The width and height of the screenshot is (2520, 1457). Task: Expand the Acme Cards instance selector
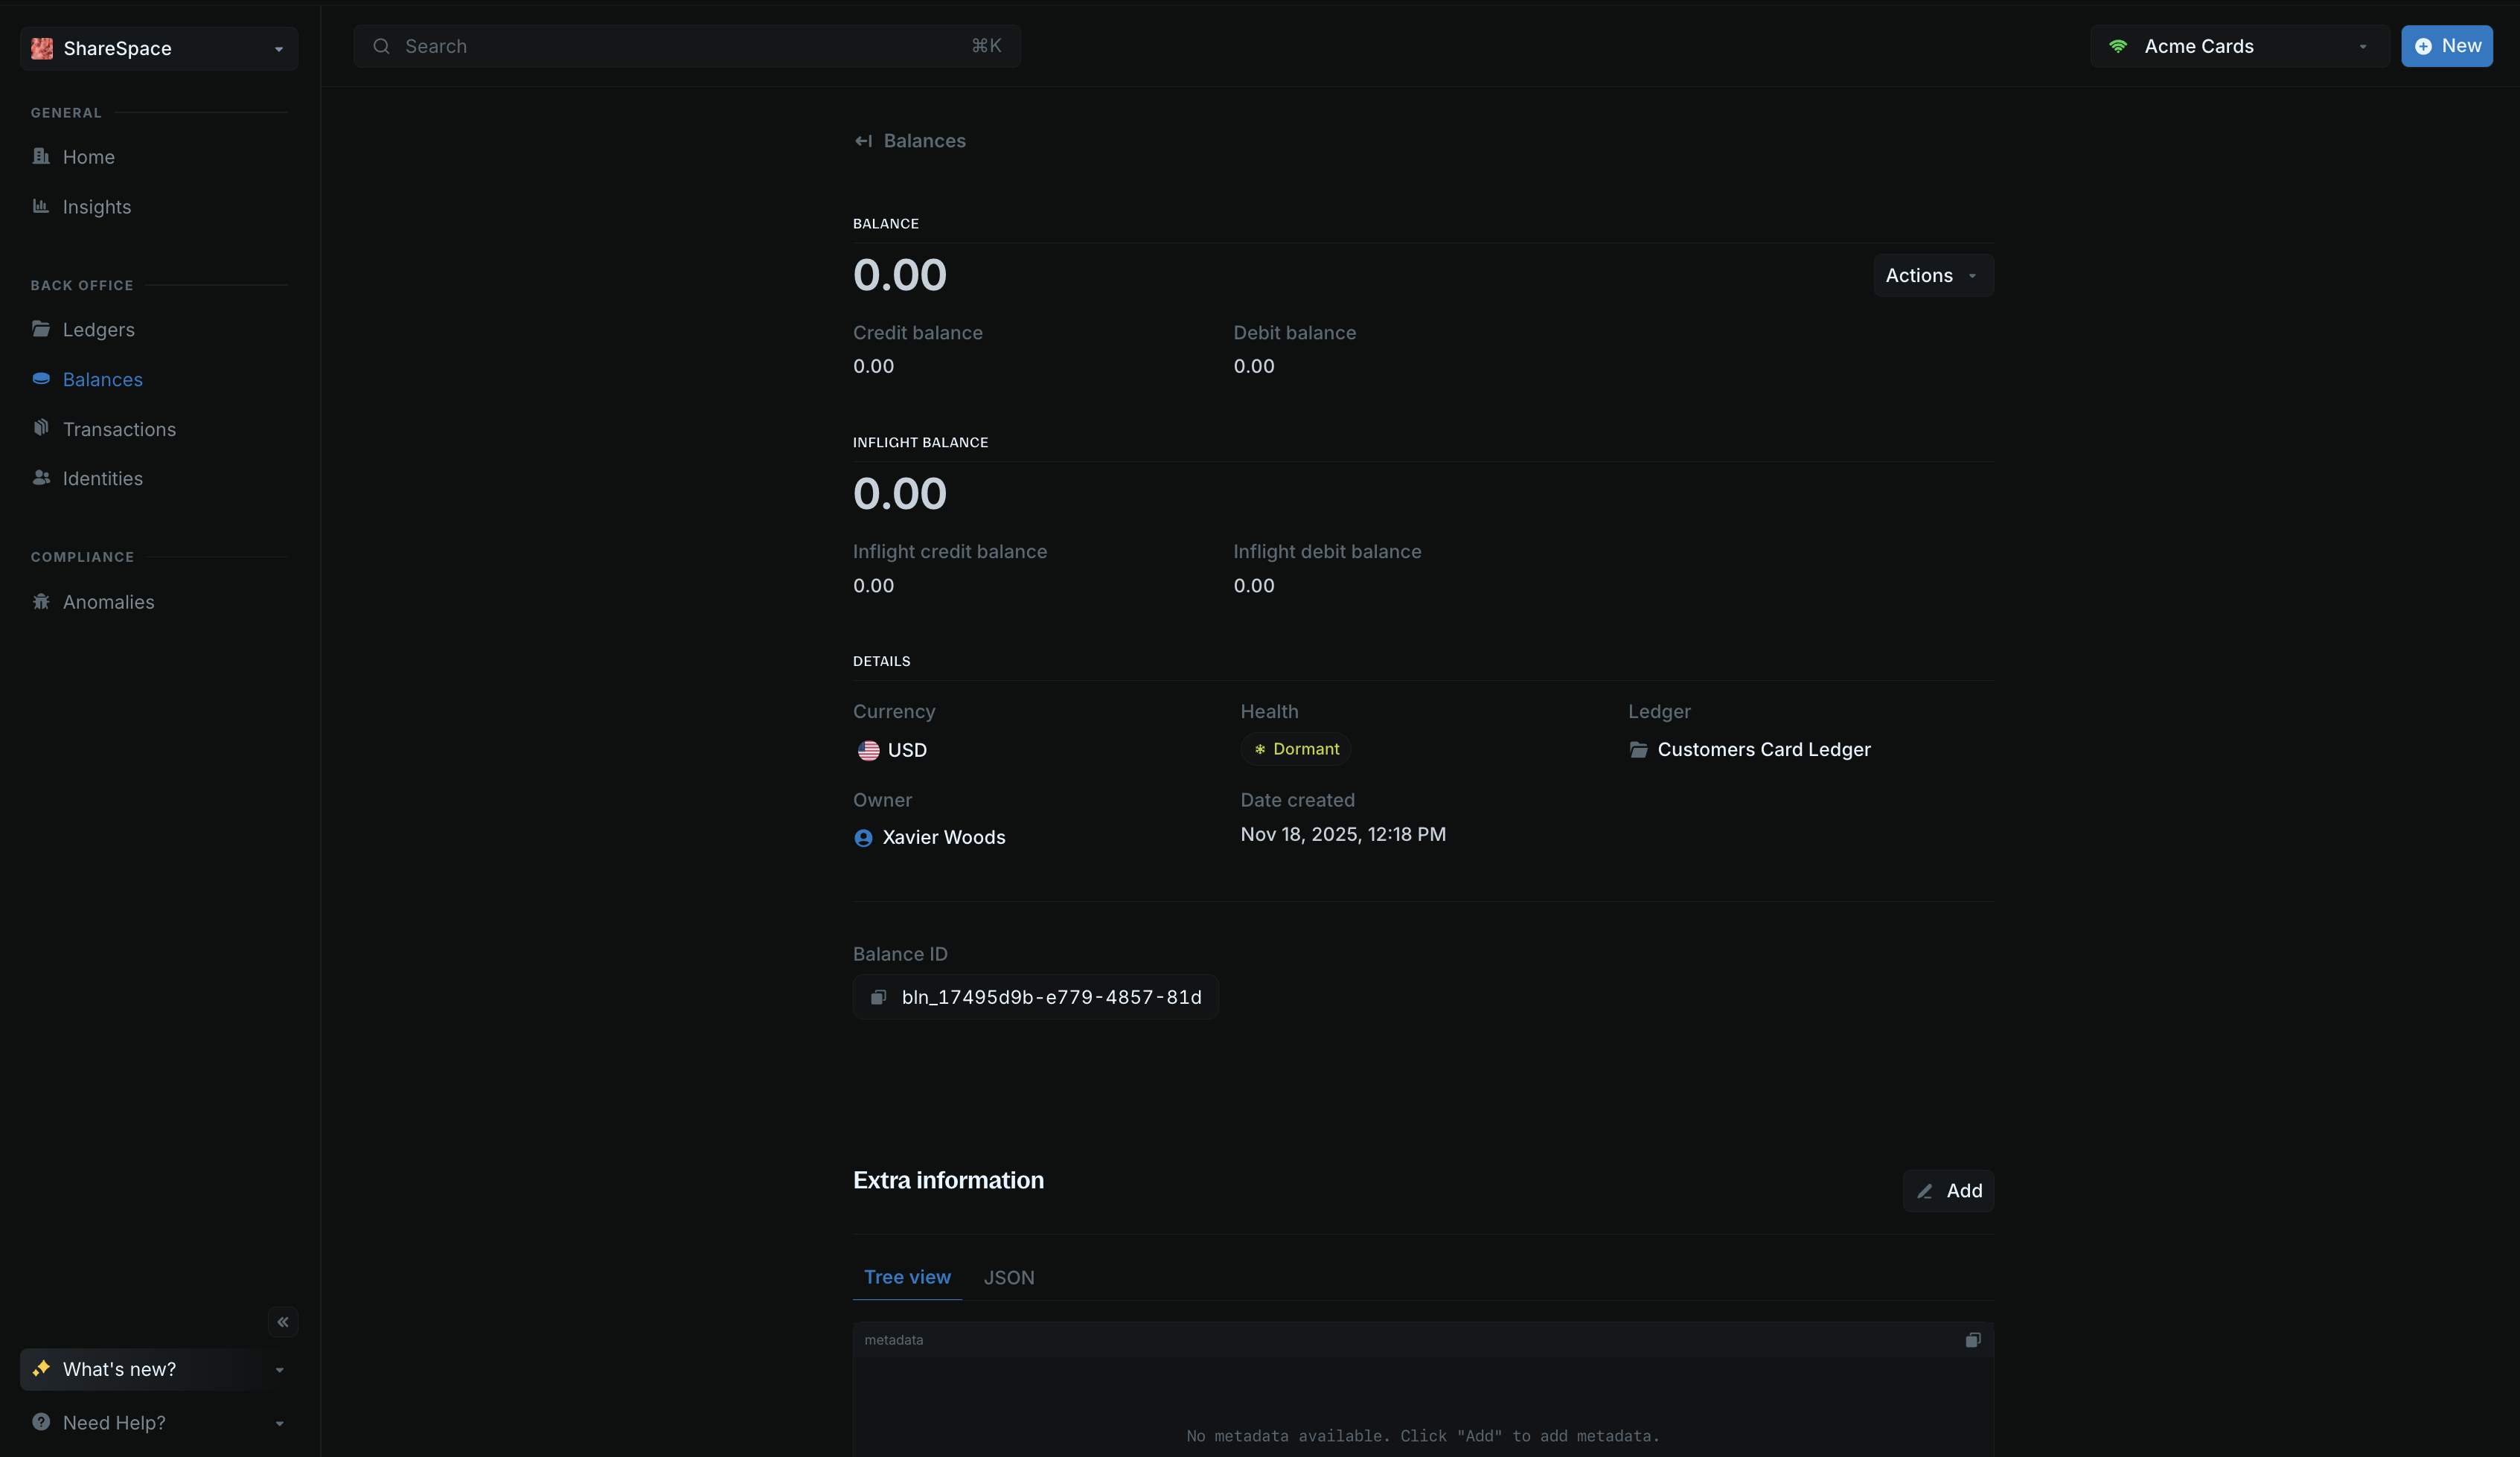[x=2238, y=46]
